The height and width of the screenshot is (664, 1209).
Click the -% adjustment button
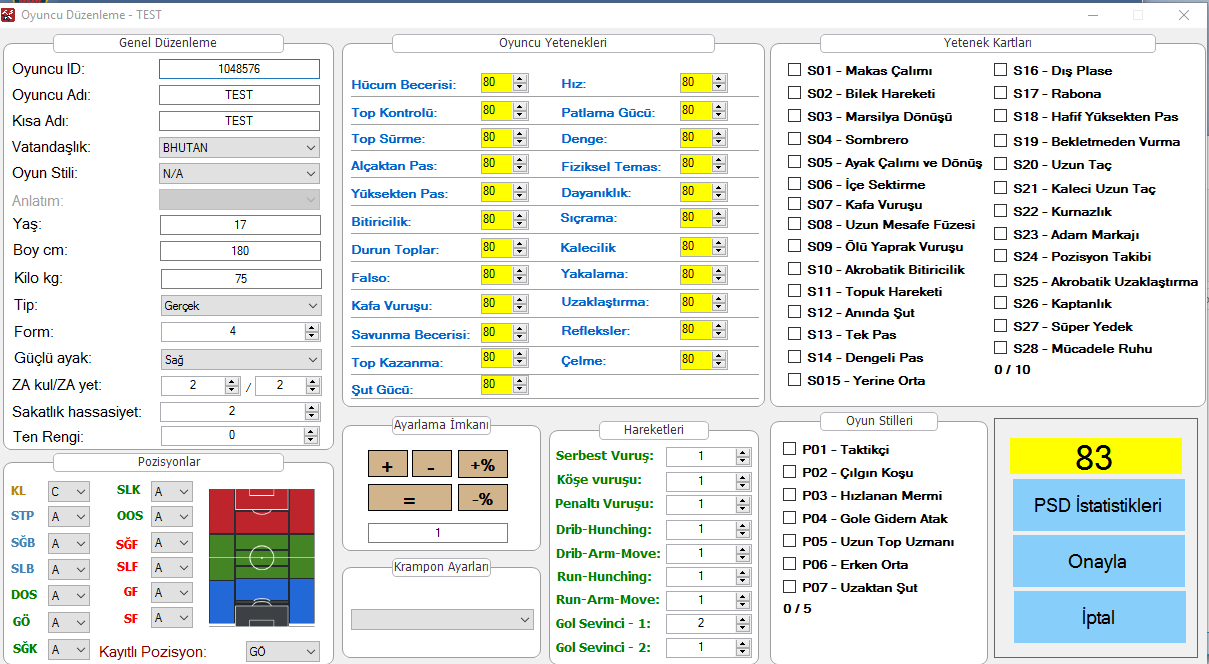pyautogui.click(x=483, y=498)
